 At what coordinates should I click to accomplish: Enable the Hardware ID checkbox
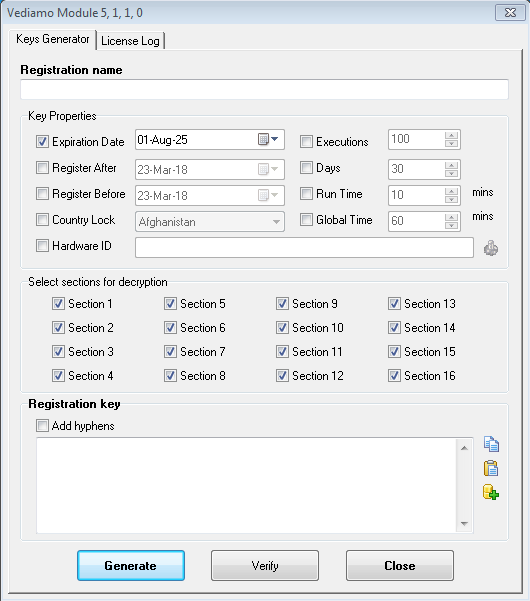[x=42, y=246]
